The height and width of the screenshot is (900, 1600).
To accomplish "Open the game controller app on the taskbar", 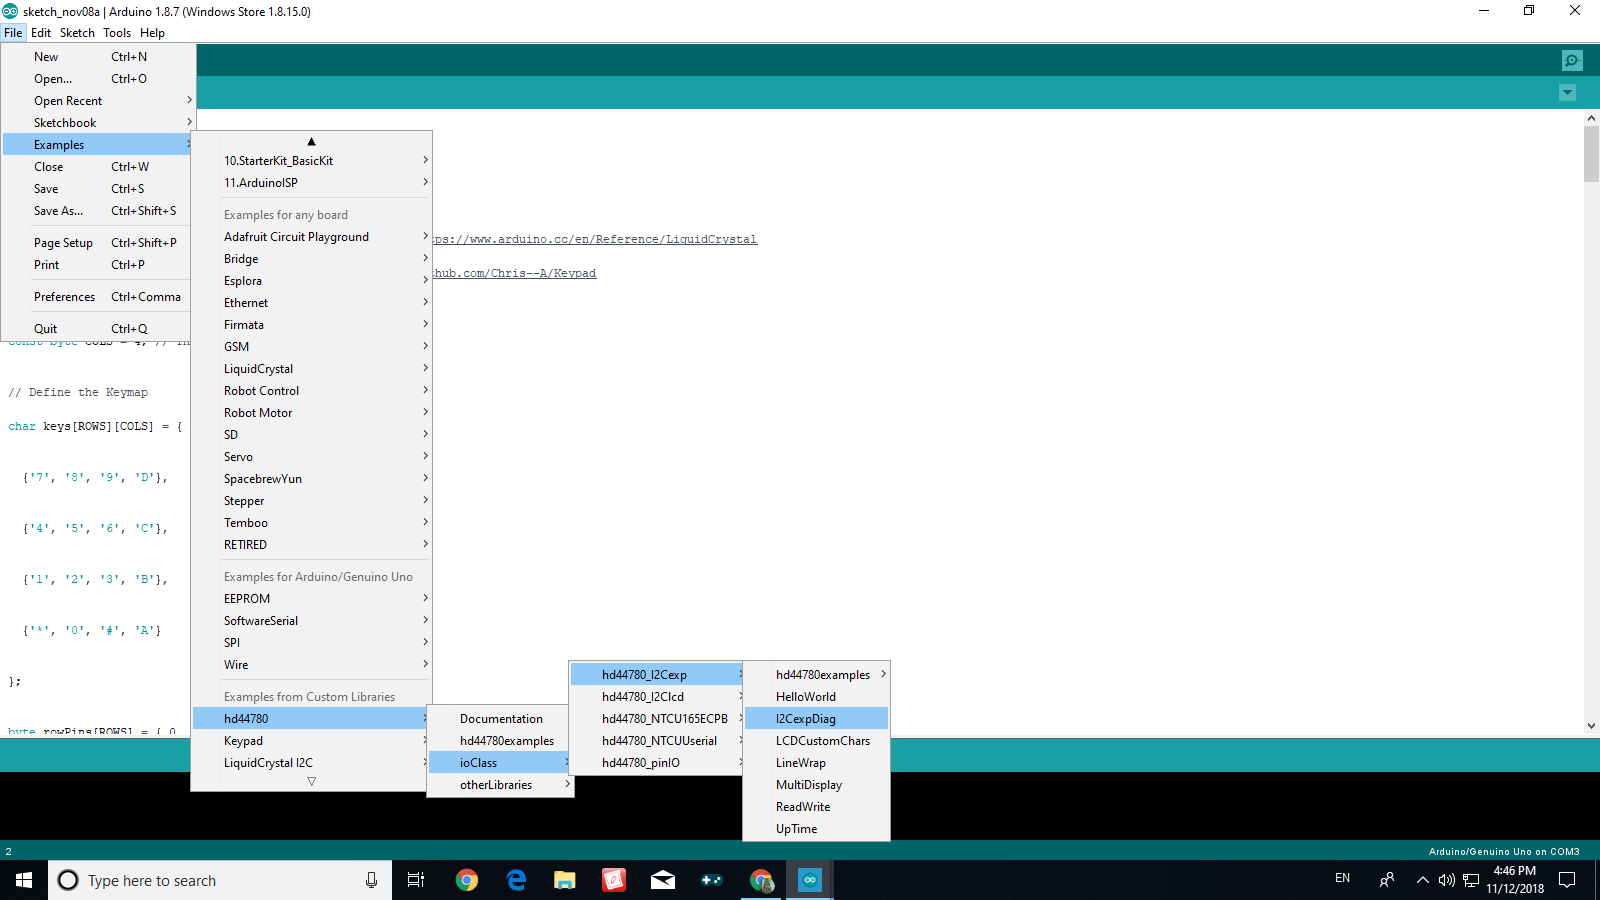I will [712, 880].
